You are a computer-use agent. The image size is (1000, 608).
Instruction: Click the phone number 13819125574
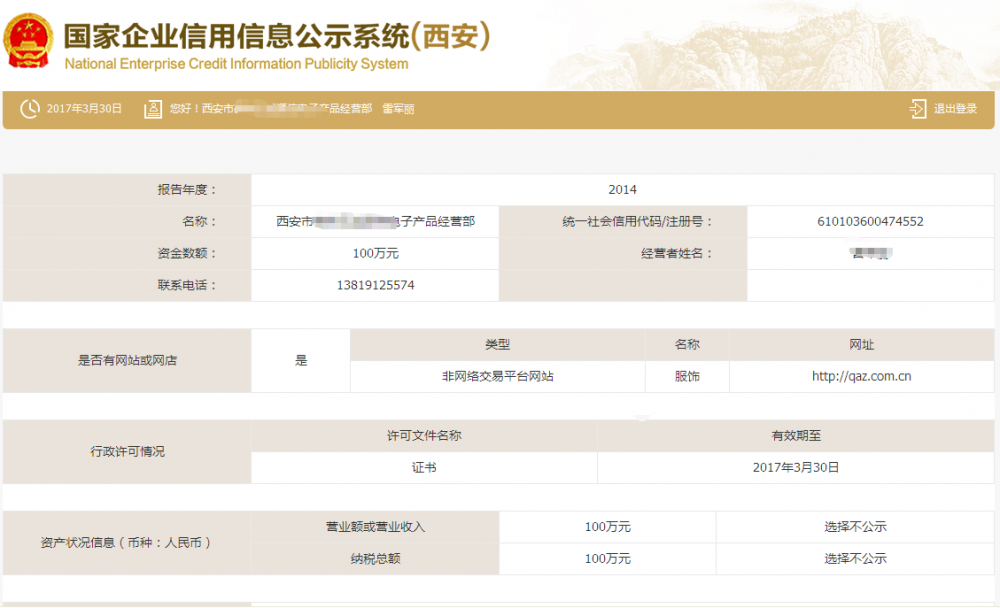click(375, 285)
